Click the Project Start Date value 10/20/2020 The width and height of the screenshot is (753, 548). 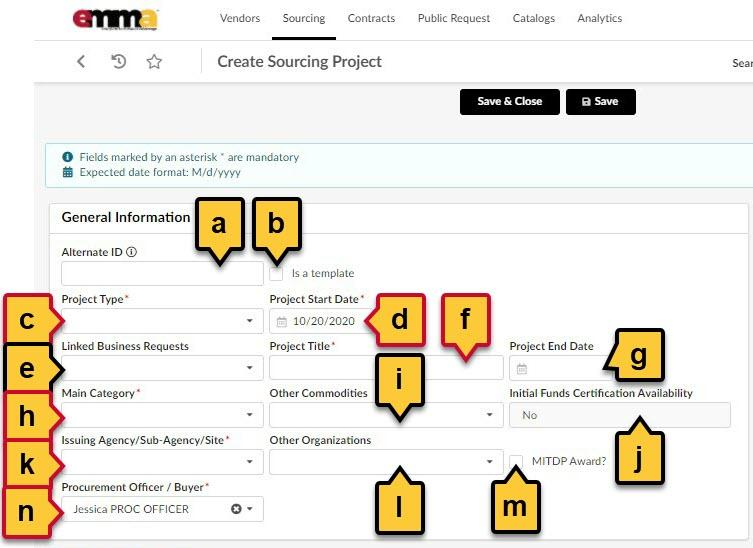(324, 321)
